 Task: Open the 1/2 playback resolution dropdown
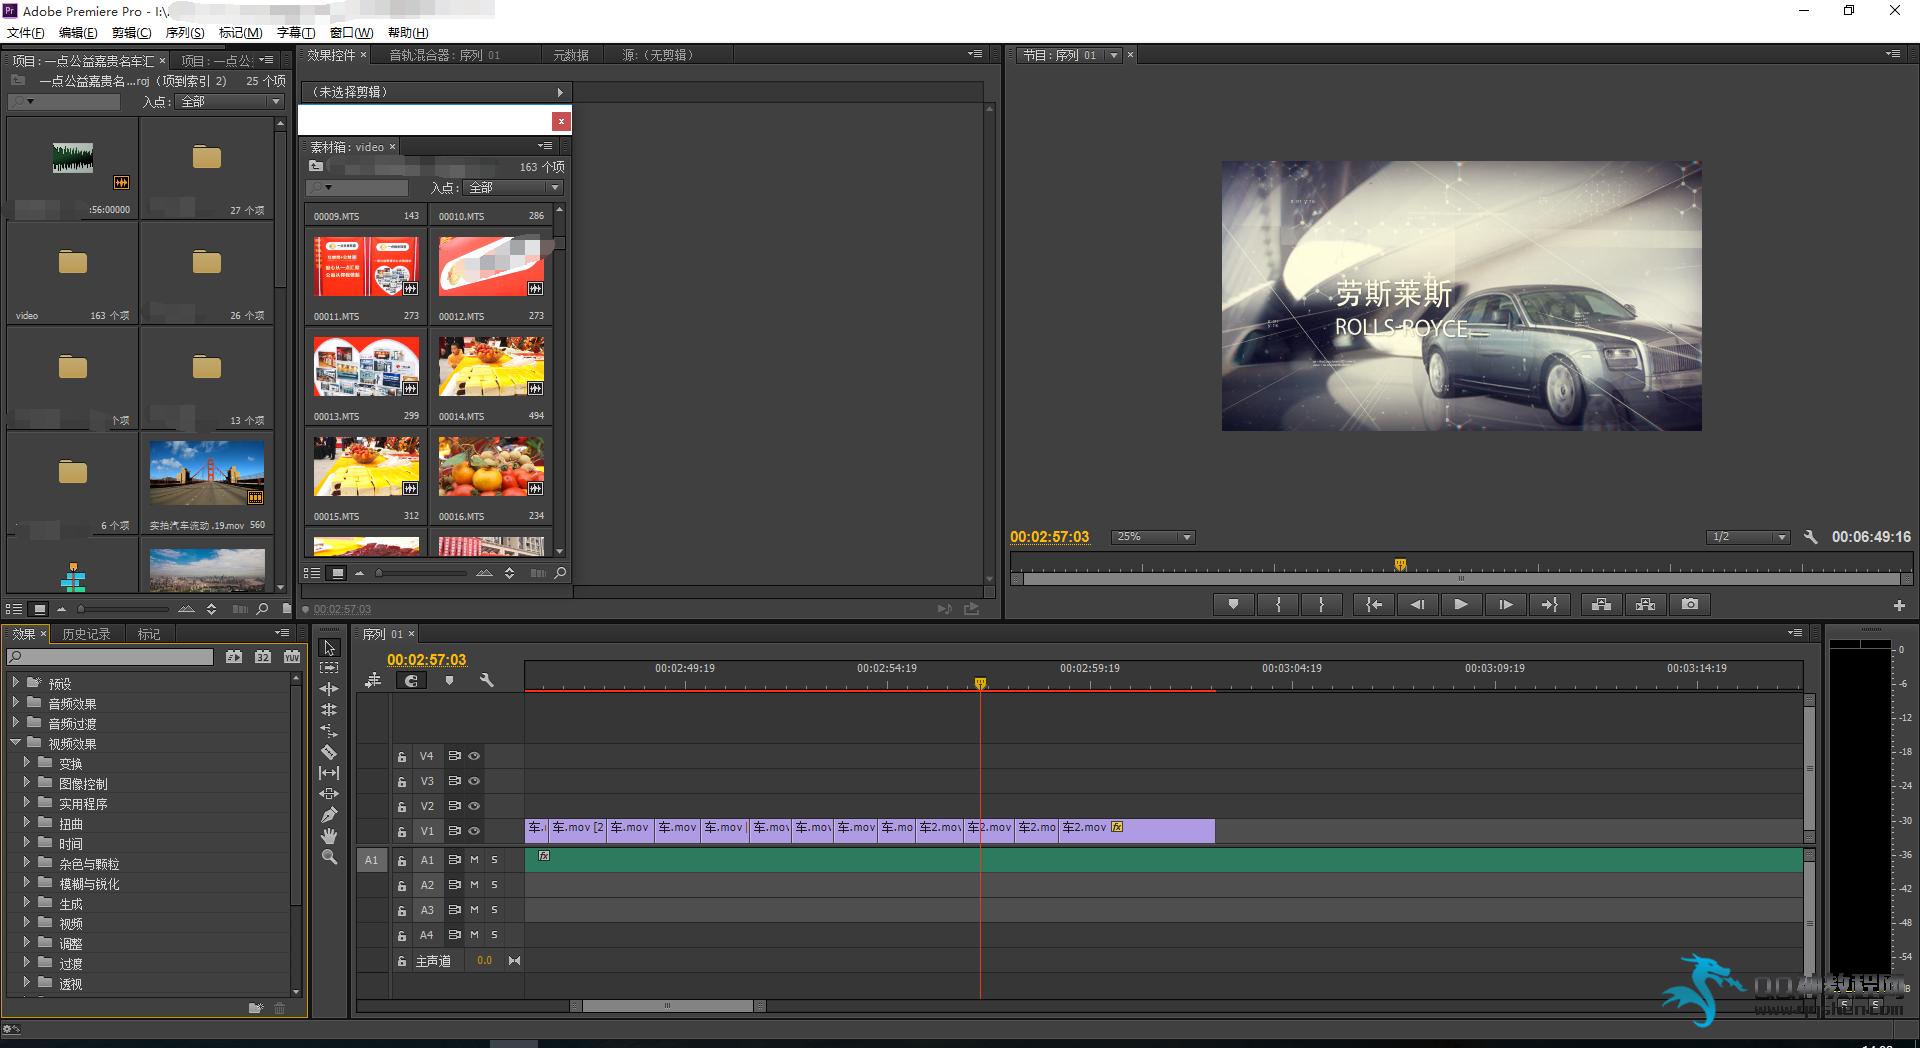click(x=1747, y=537)
